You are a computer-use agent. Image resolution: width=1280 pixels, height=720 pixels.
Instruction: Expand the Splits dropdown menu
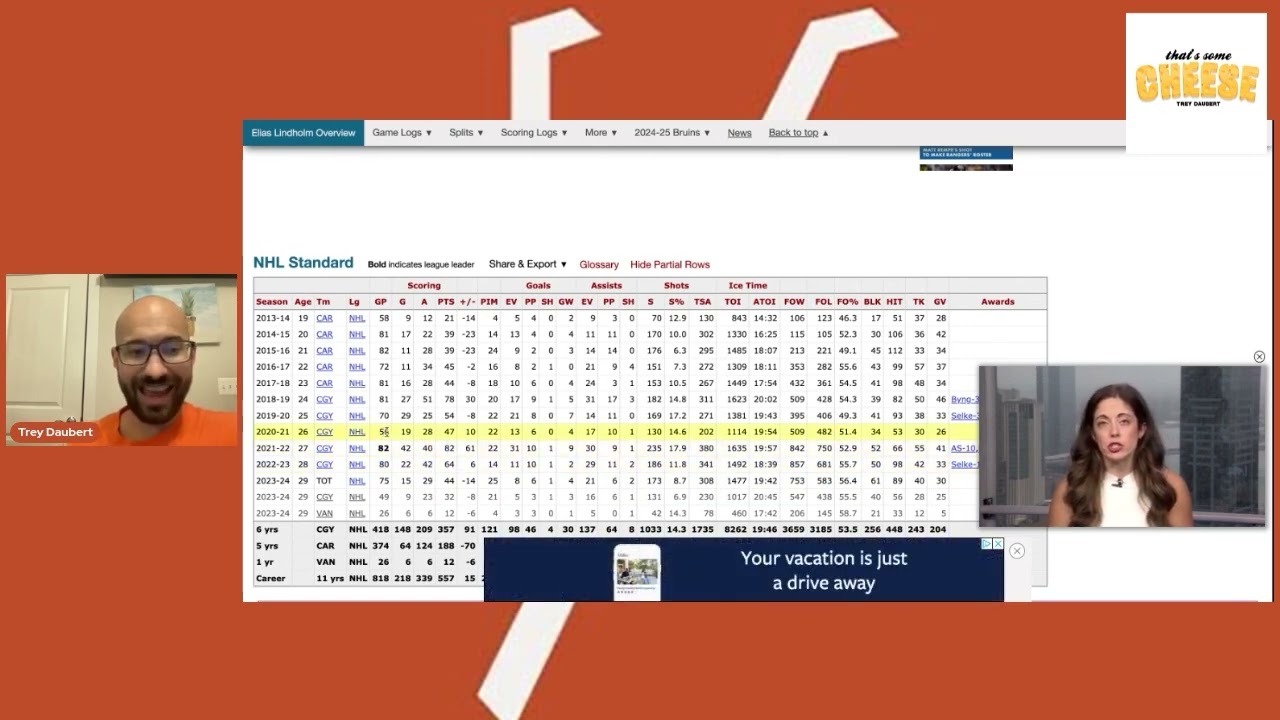[x=466, y=133]
